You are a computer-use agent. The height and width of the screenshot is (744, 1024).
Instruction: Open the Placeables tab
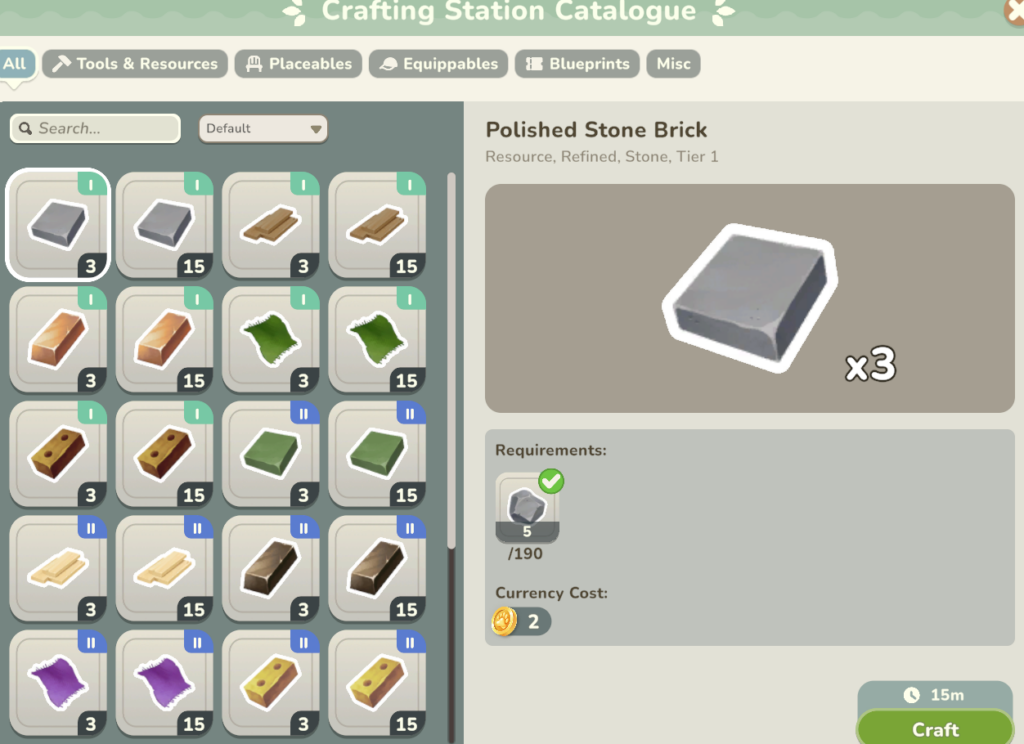tap(298, 64)
